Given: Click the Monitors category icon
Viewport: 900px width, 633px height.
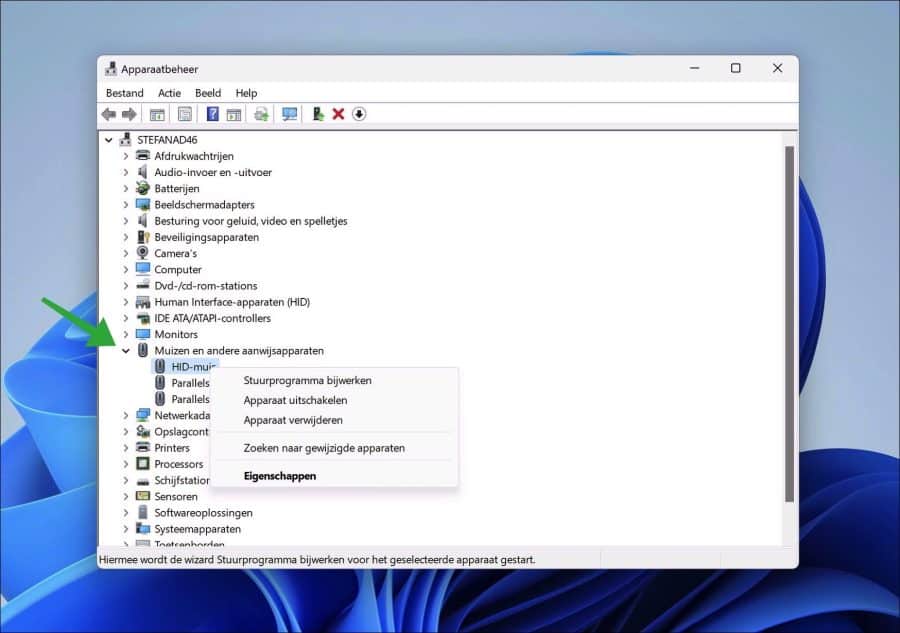Looking at the screenshot, I should tap(143, 334).
